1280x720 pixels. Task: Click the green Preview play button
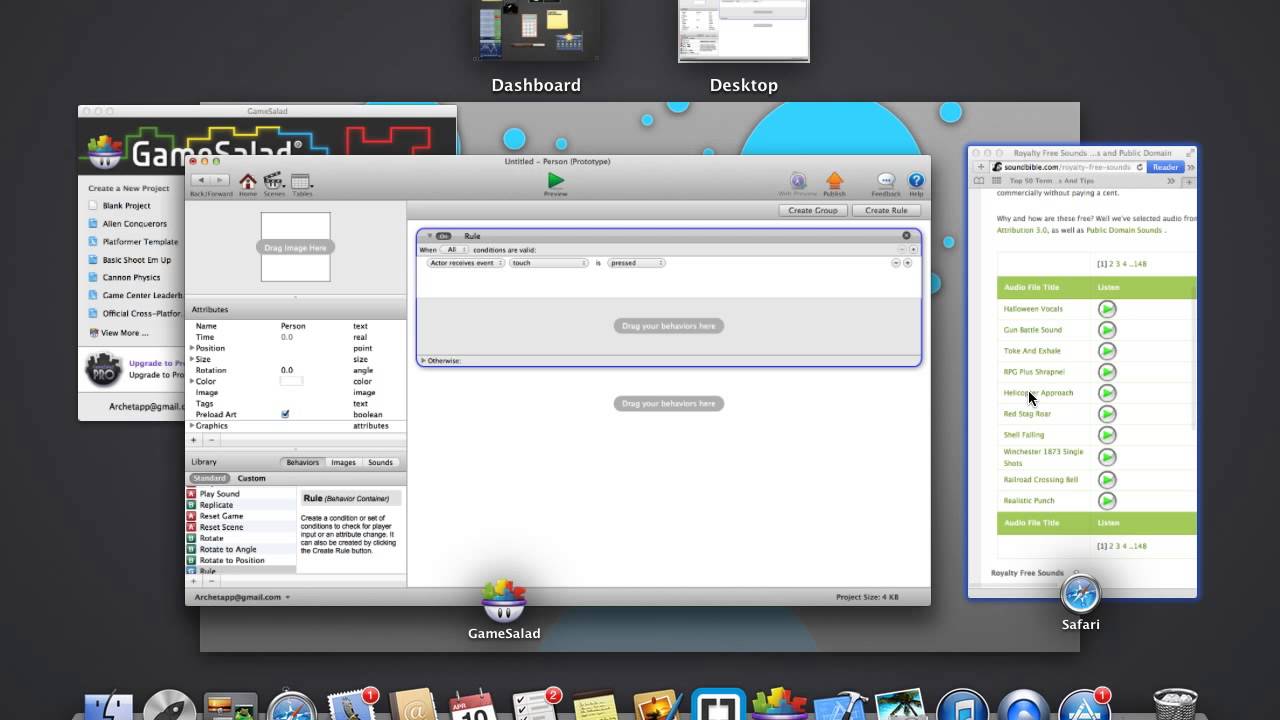pyautogui.click(x=555, y=180)
